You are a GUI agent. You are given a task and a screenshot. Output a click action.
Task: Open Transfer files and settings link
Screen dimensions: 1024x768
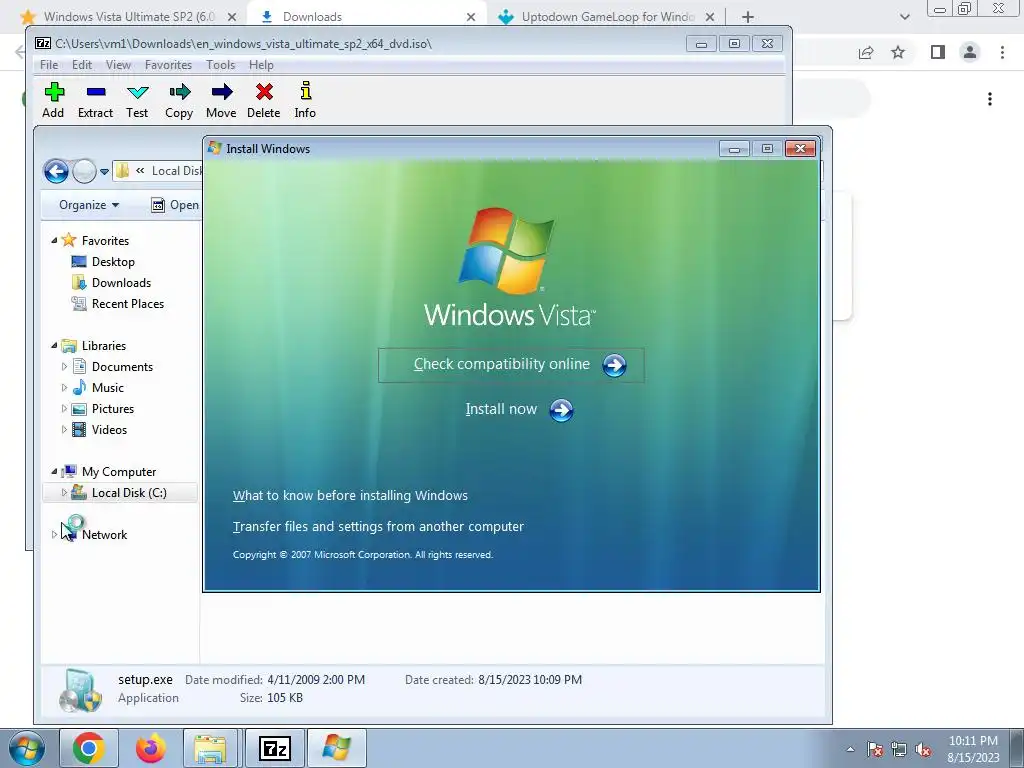pos(378,526)
